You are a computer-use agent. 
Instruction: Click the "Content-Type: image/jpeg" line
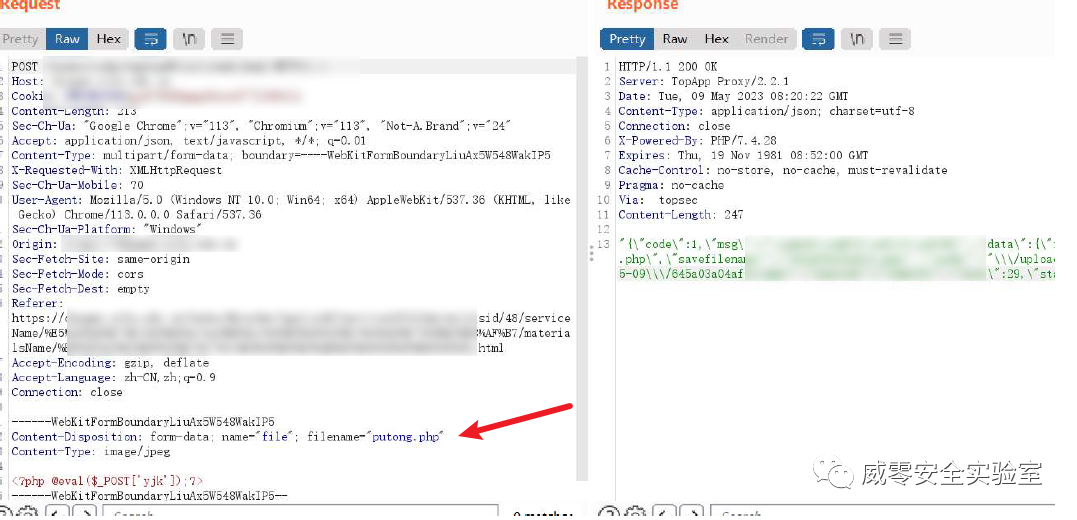pos(91,452)
